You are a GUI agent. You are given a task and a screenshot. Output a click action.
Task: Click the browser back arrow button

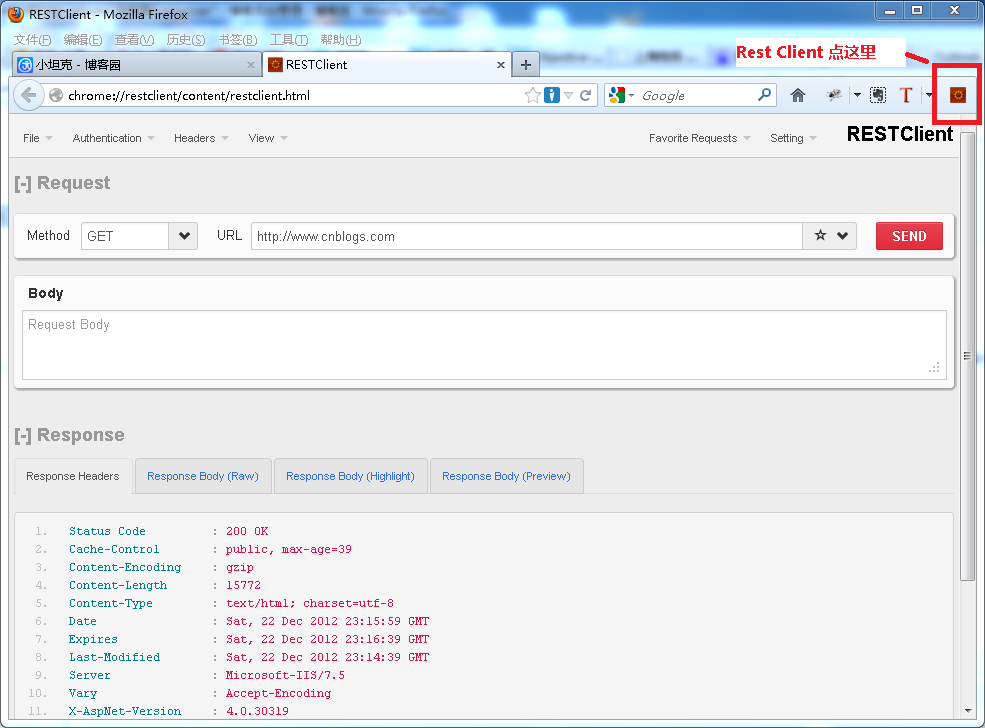28,95
